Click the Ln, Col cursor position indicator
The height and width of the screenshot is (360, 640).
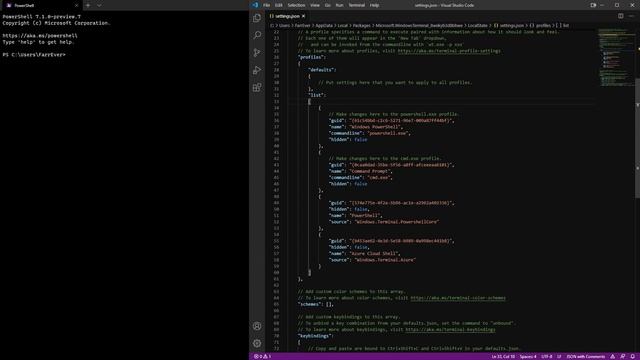coord(503,356)
